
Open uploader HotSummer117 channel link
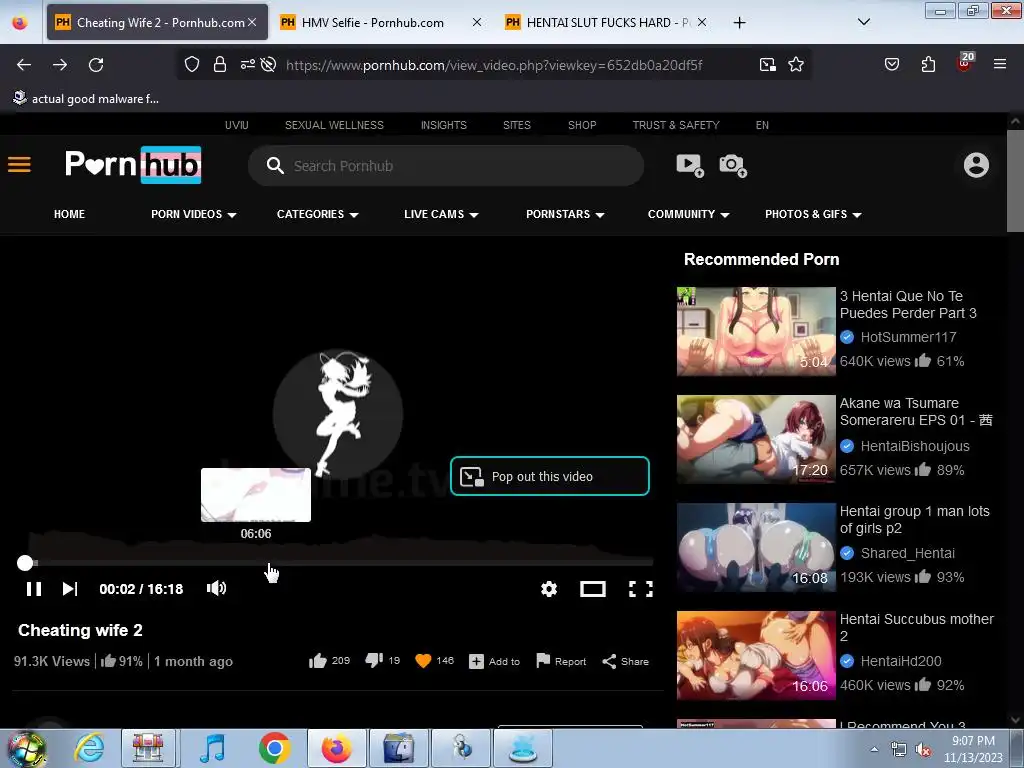908,337
